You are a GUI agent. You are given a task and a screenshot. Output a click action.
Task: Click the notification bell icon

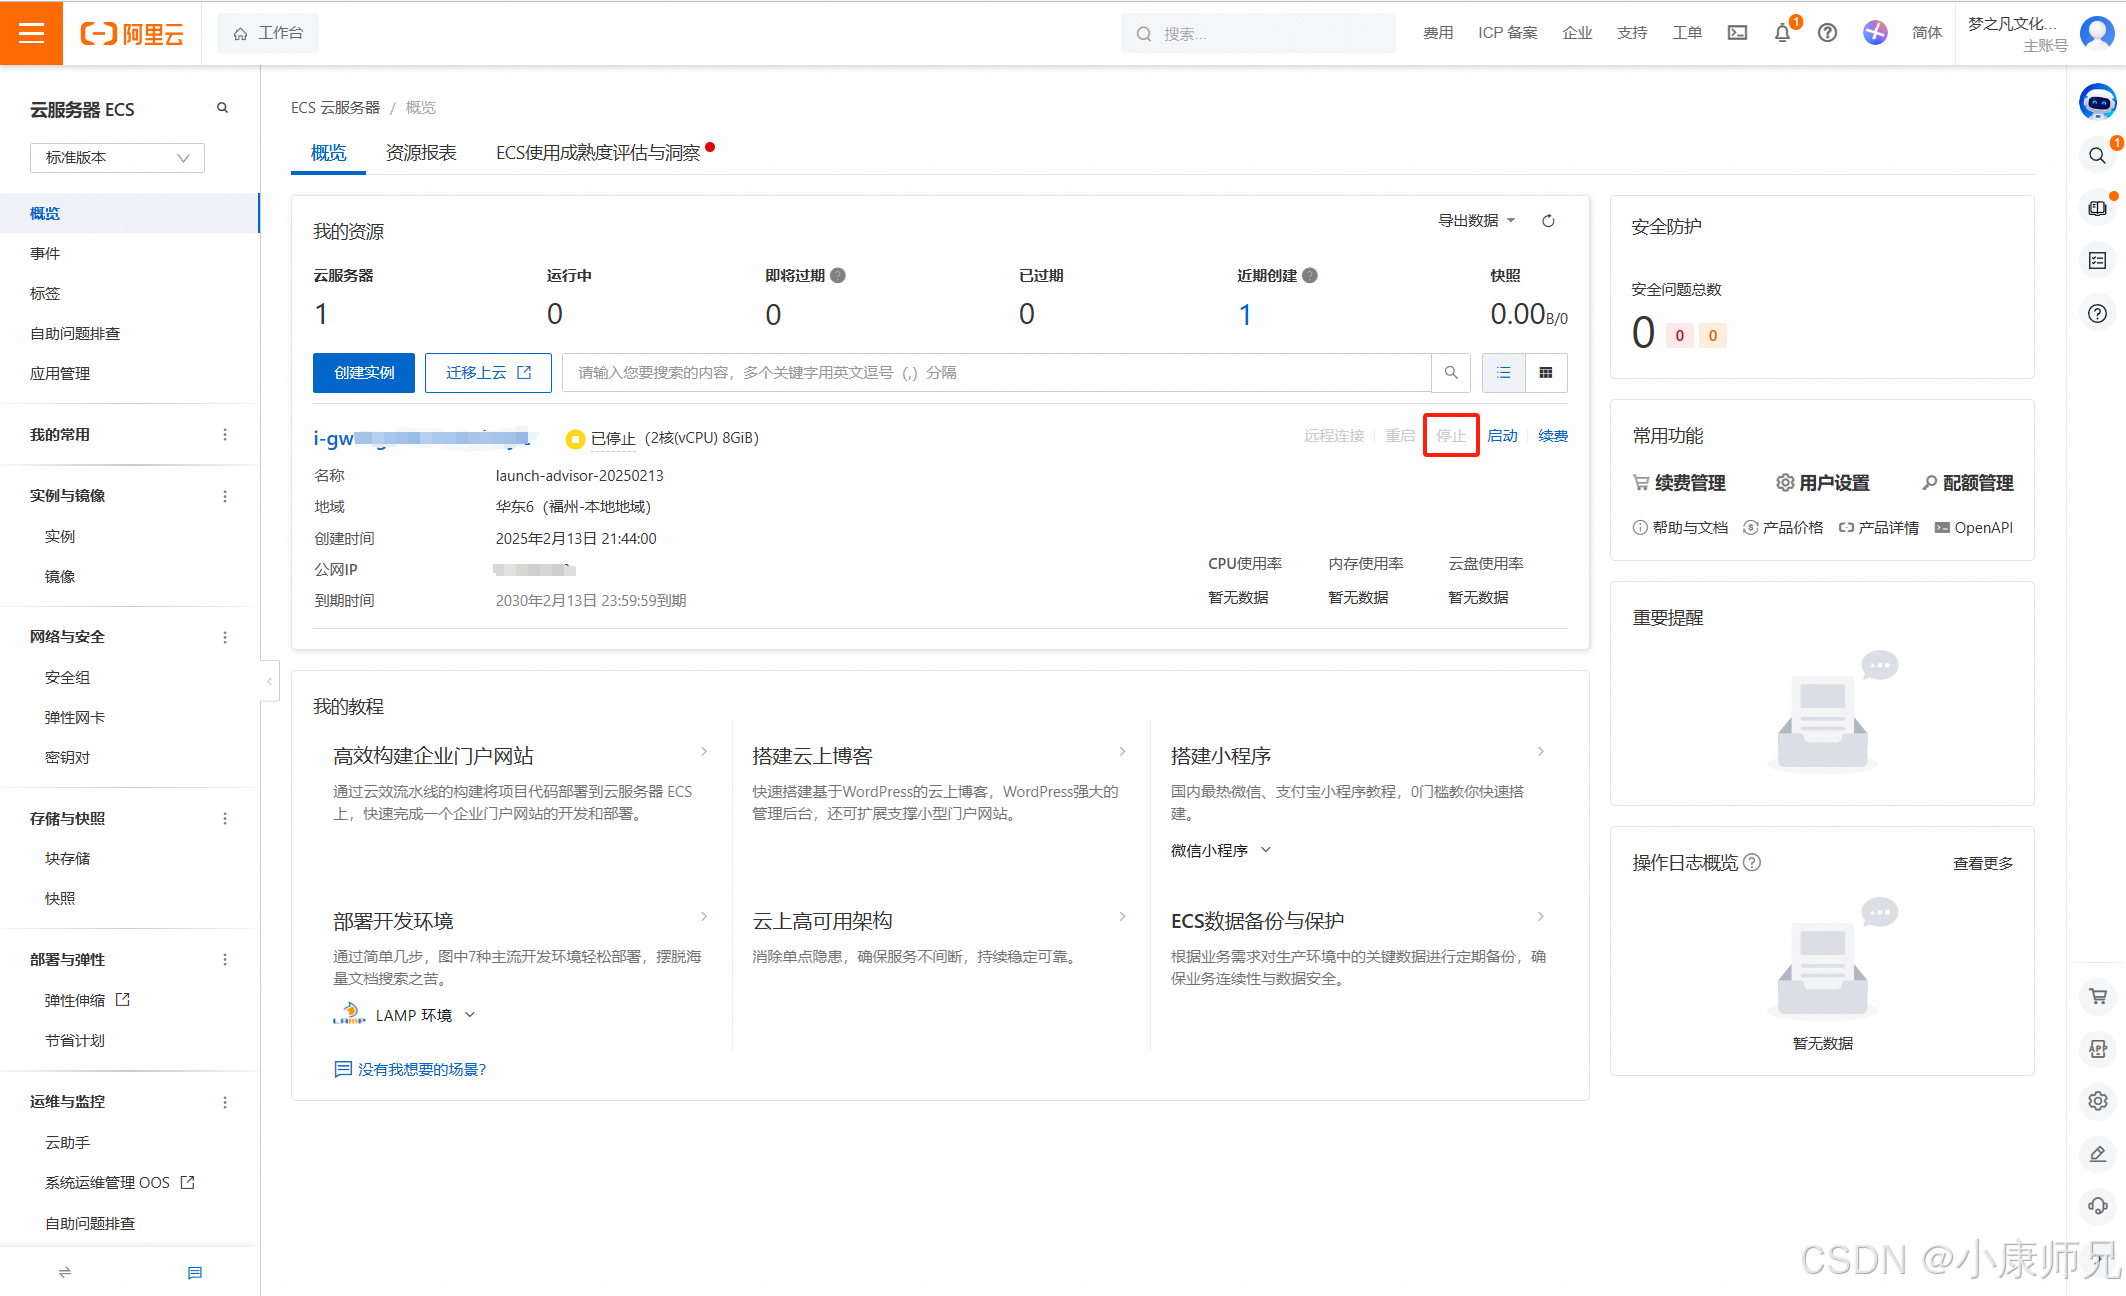pyautogui.click(x=1782, y=33)
